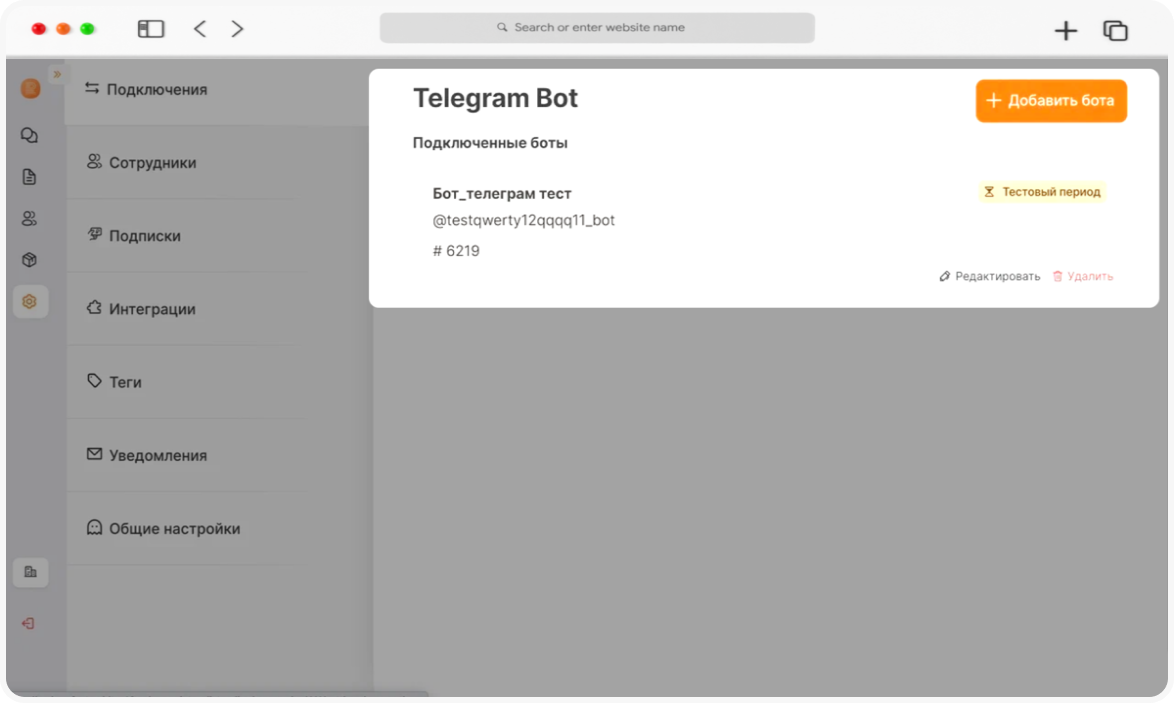Click the browser address search field
This screenshot has height=703, width=1174.
[x=597, y=28]
